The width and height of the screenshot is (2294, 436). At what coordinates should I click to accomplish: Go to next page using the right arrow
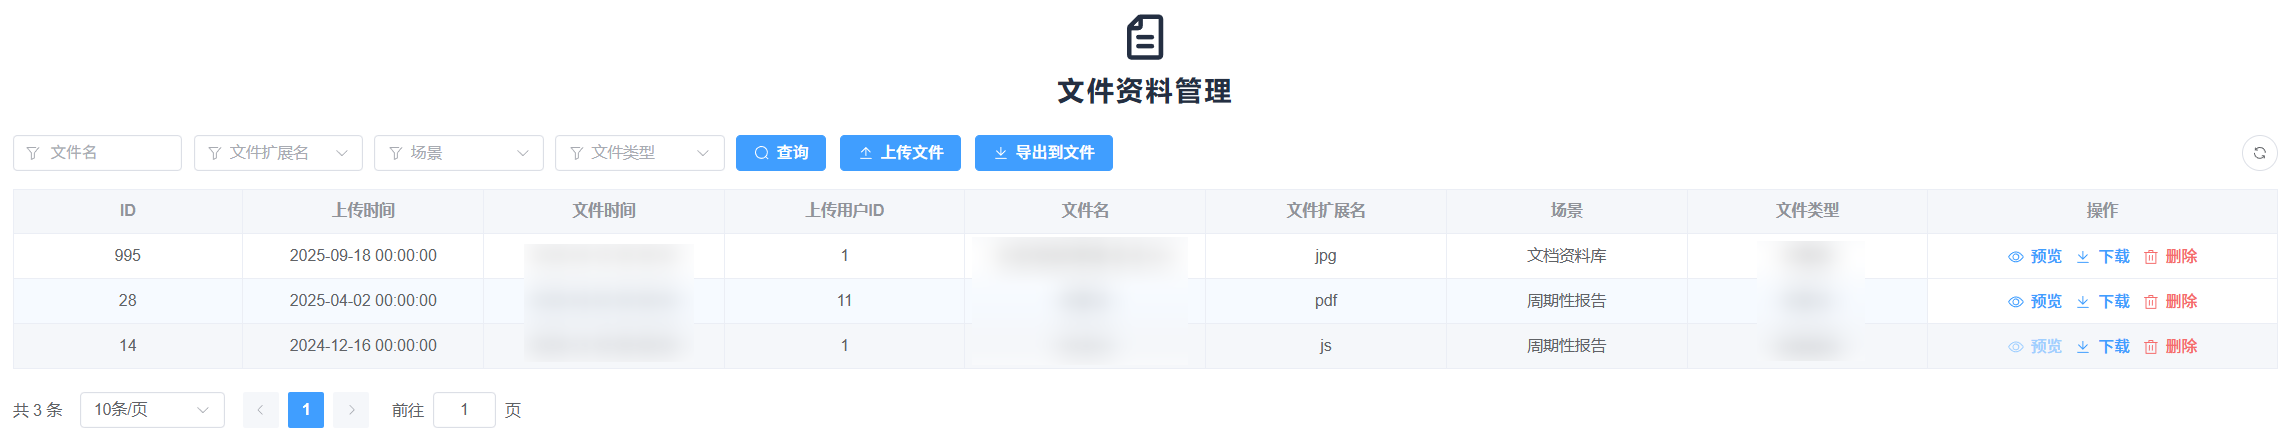(x=351, y=410)
